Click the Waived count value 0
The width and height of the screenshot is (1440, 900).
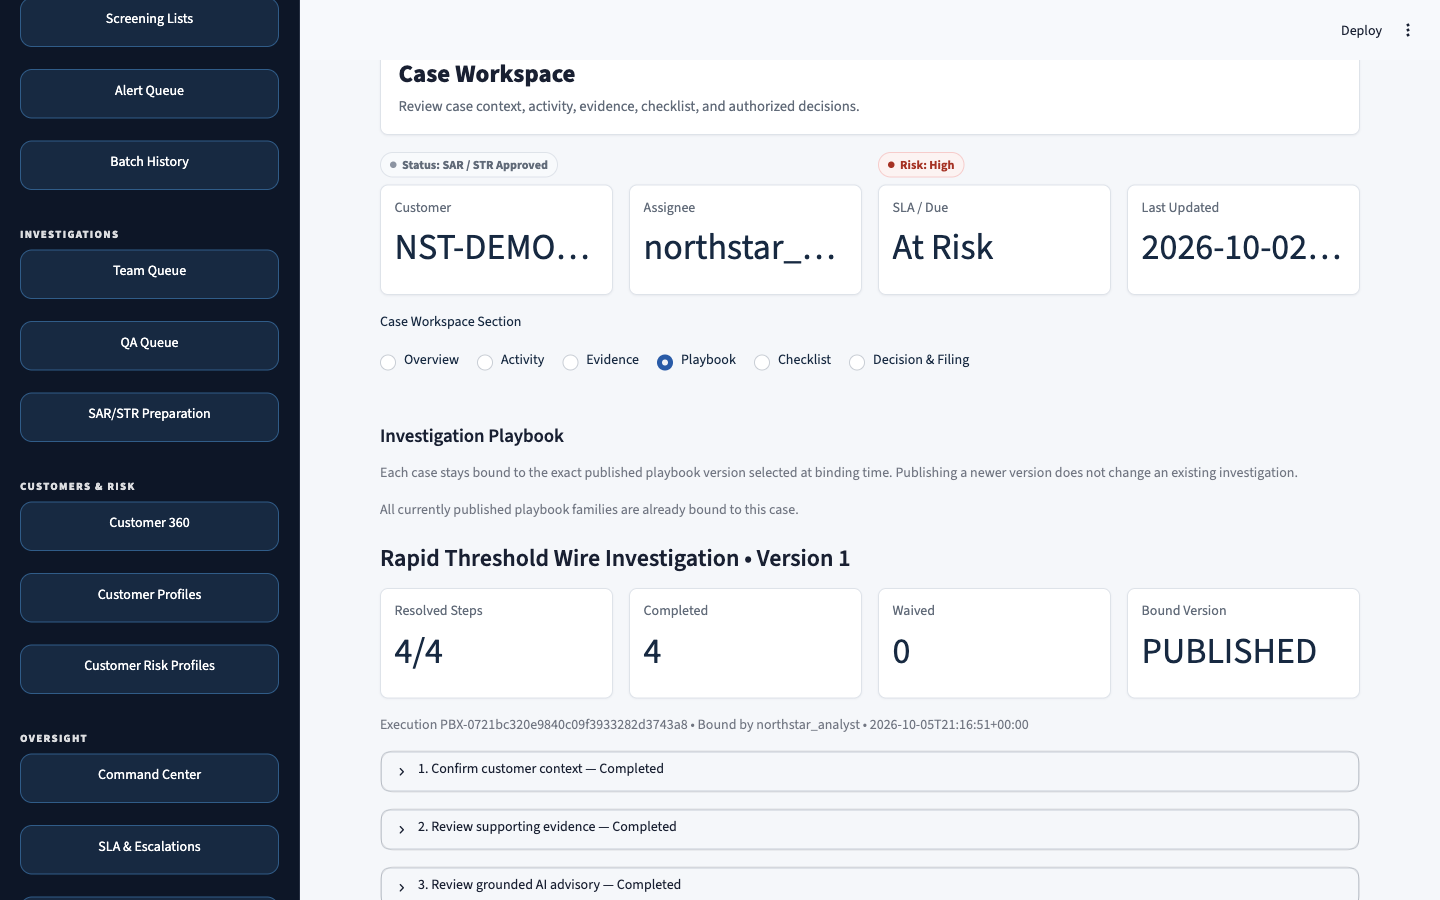tap(901, 651)
